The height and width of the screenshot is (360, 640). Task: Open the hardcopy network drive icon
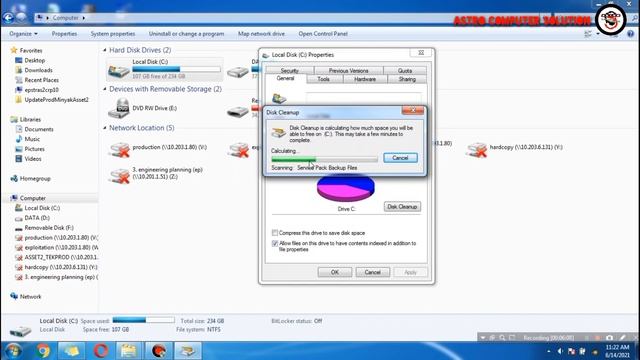coord(477,150)
